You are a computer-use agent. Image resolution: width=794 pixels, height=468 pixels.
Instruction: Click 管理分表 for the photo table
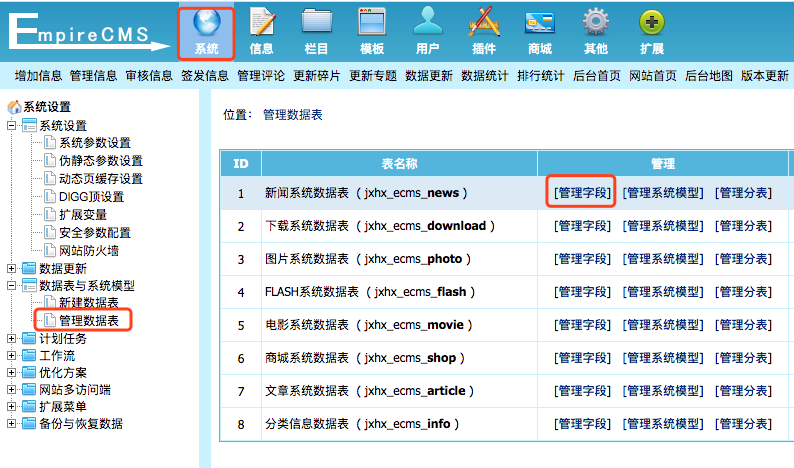click(743, 259)
